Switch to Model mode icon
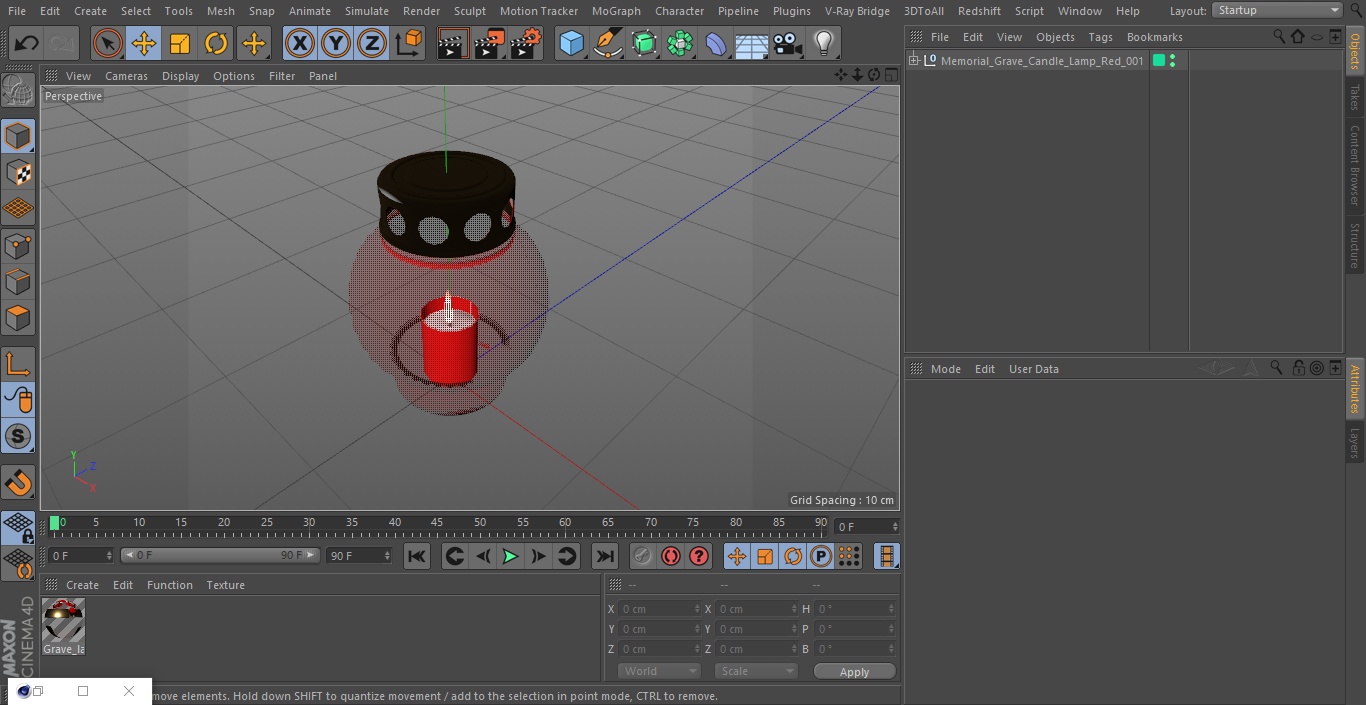This screenshot has height=705, width=1366. [18, 136]
